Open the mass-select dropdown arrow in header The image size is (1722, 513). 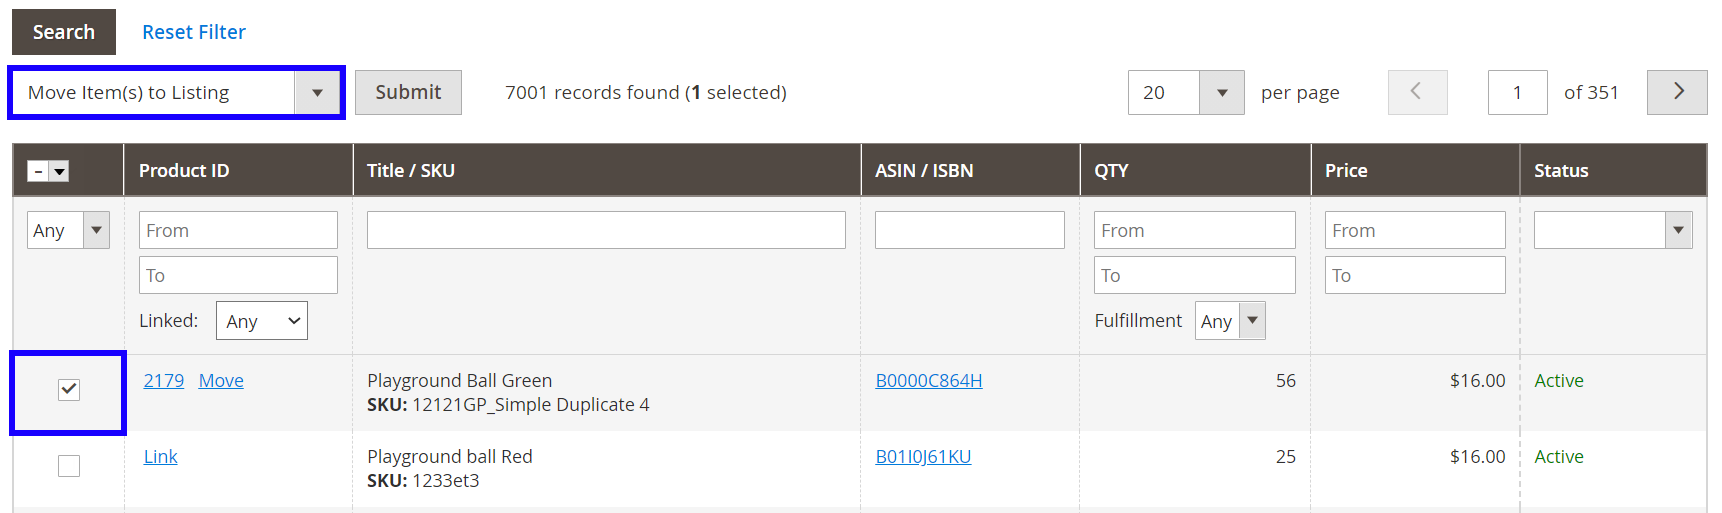tap(60, 171)
